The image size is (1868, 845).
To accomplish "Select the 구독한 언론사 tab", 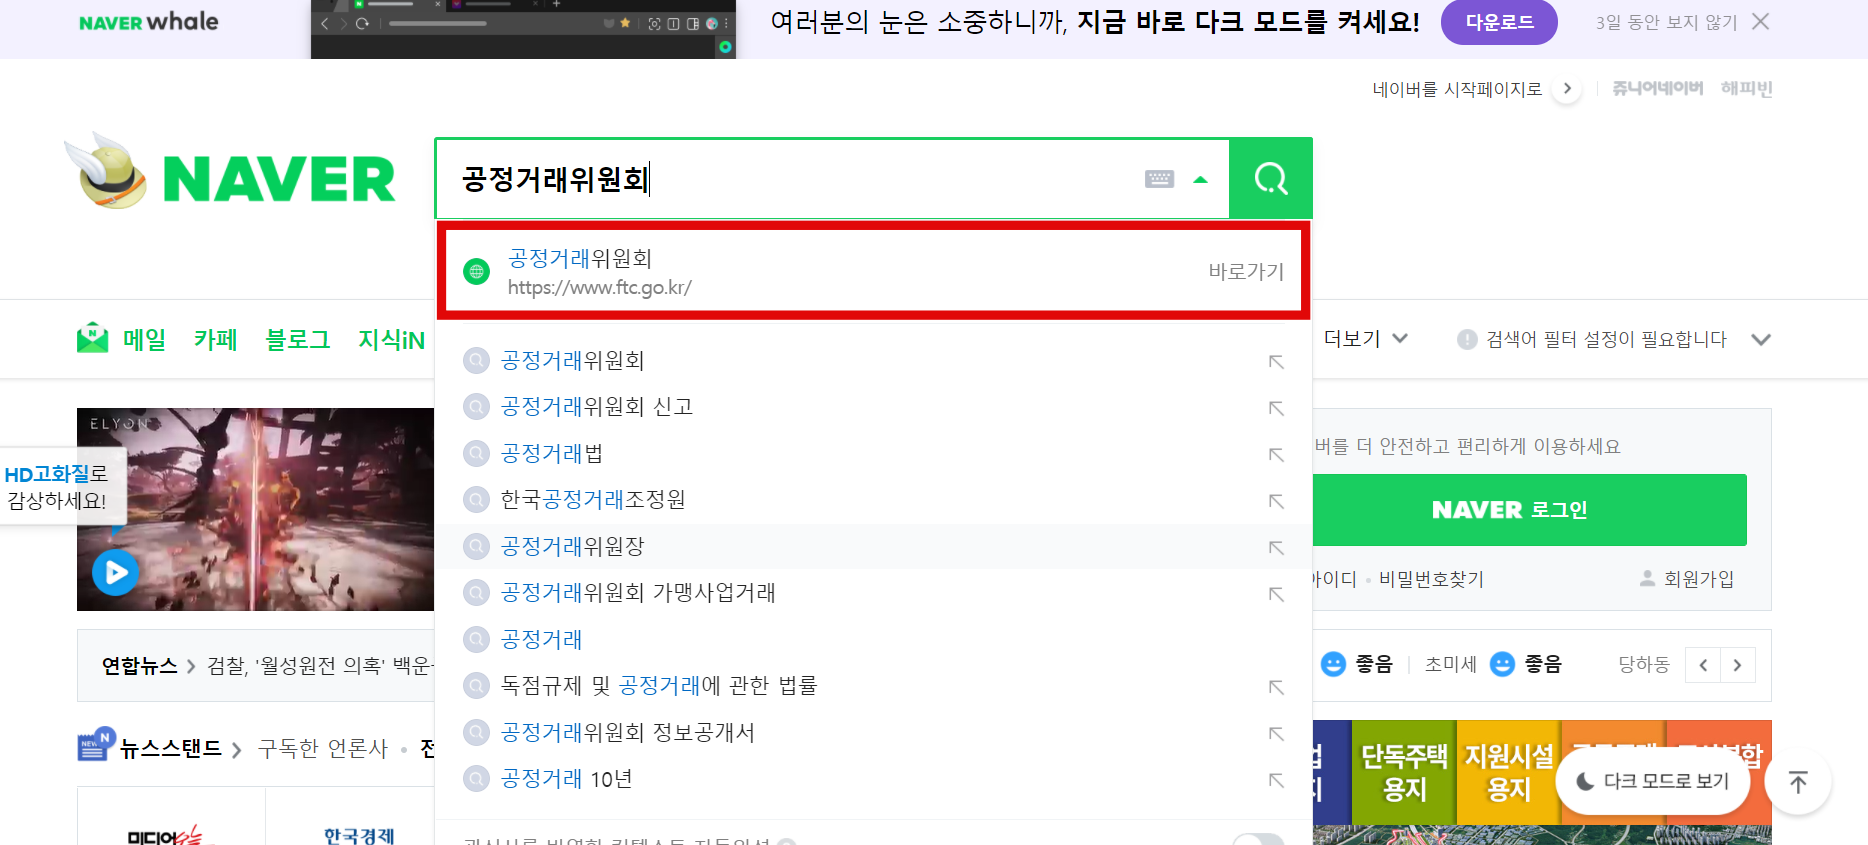I will (x=322, y=748).
